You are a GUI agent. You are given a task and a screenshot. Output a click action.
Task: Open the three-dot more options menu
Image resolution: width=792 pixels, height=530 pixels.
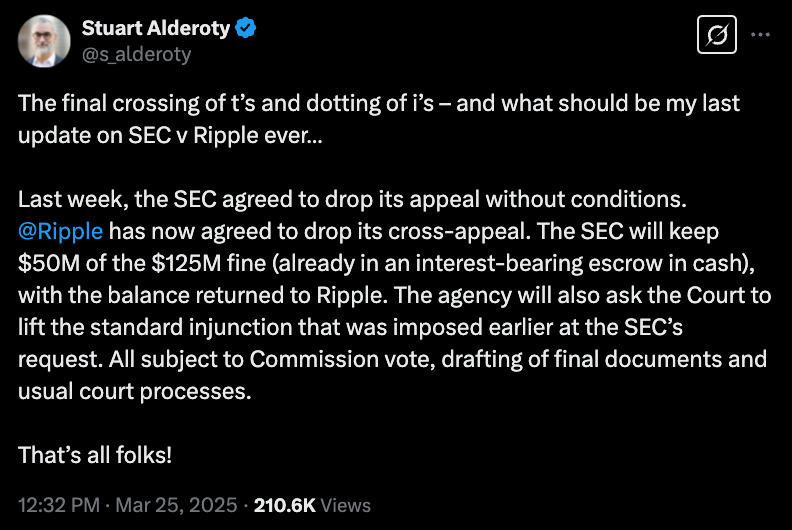click(760, 35)
